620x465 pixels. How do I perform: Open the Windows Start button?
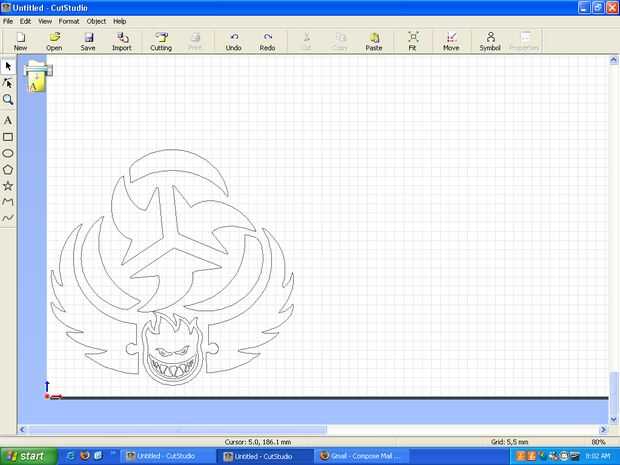coord(28,456)
